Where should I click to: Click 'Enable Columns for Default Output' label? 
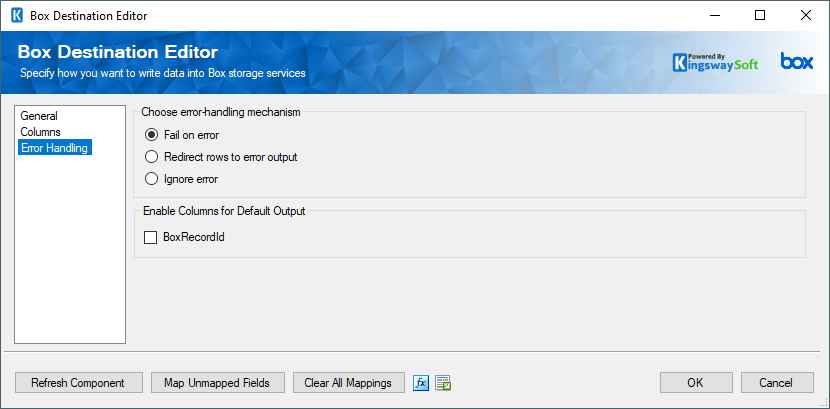(223, 211)
